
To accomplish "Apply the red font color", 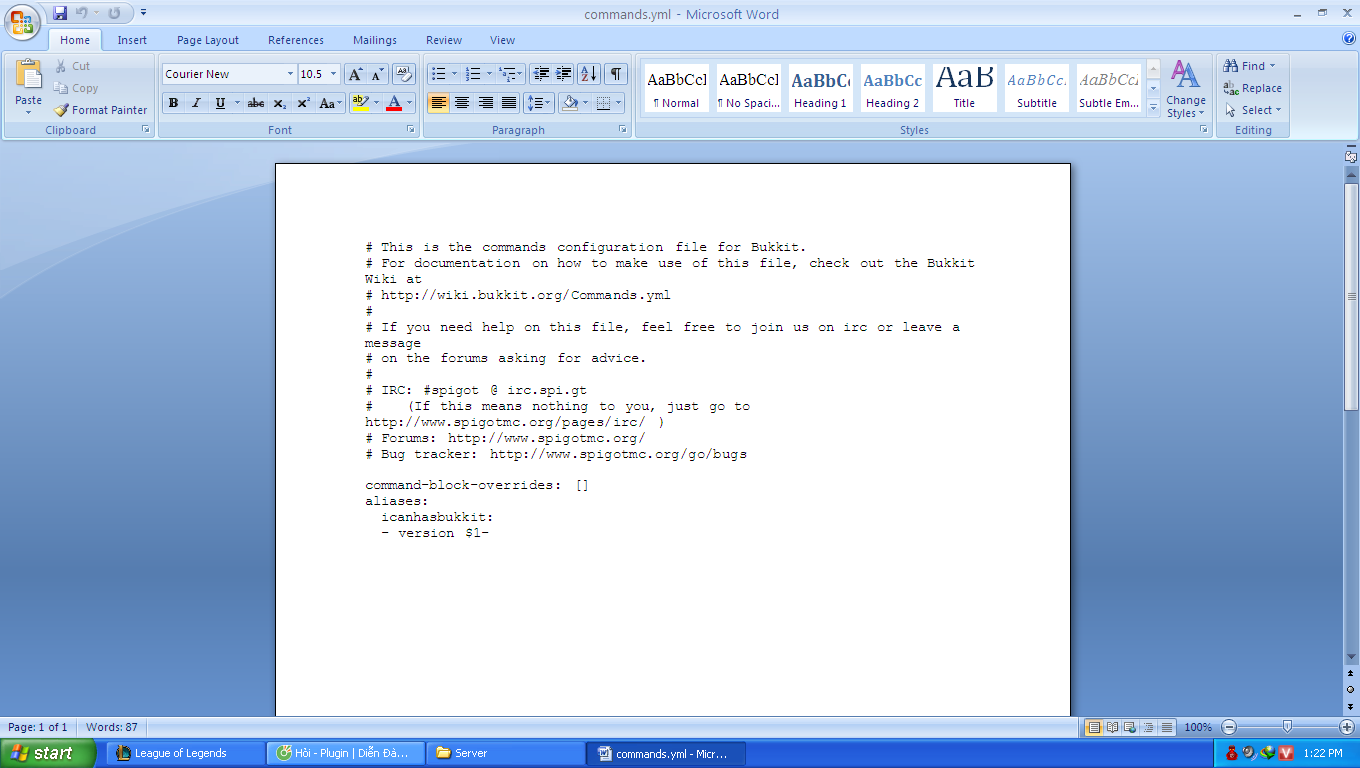I will click(x=394, y=103).
